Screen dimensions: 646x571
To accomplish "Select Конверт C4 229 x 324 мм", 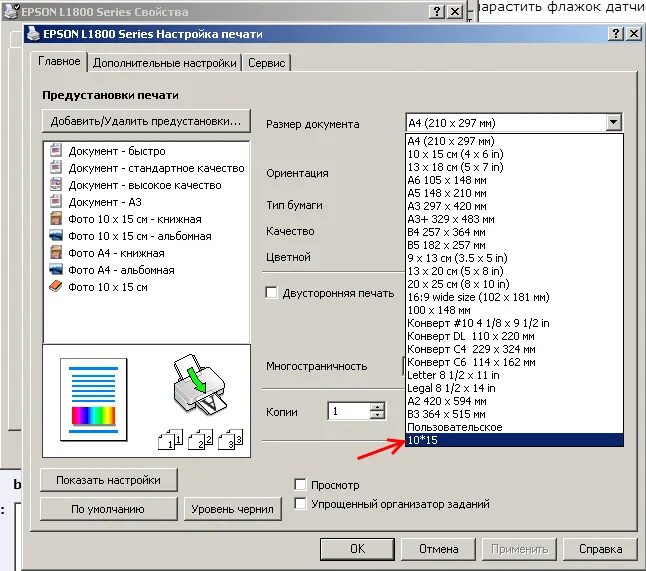I will [x=514, y=349].
